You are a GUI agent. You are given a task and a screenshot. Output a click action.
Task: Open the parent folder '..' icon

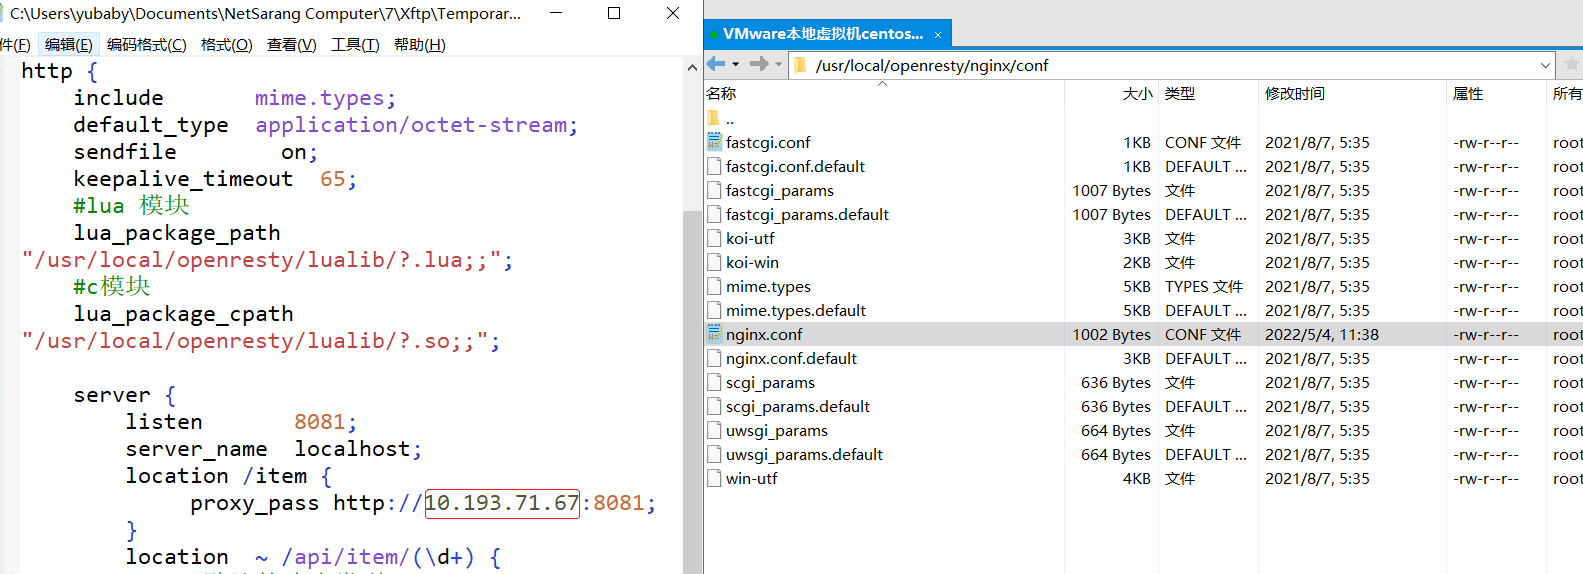[714, 118]
